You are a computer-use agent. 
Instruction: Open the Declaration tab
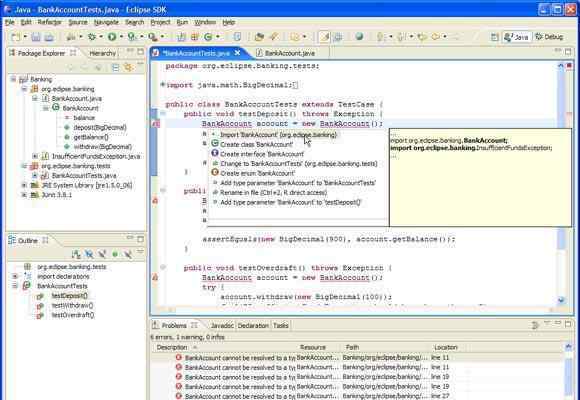(253, 325)
